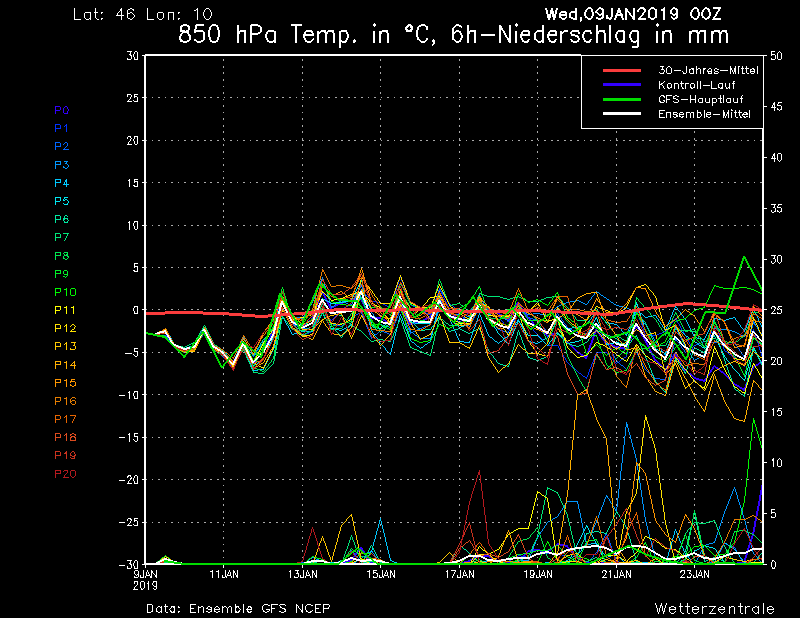Pick the P3 ensemble label
This screenshot has height=618, width=800.
coord(62,165)
